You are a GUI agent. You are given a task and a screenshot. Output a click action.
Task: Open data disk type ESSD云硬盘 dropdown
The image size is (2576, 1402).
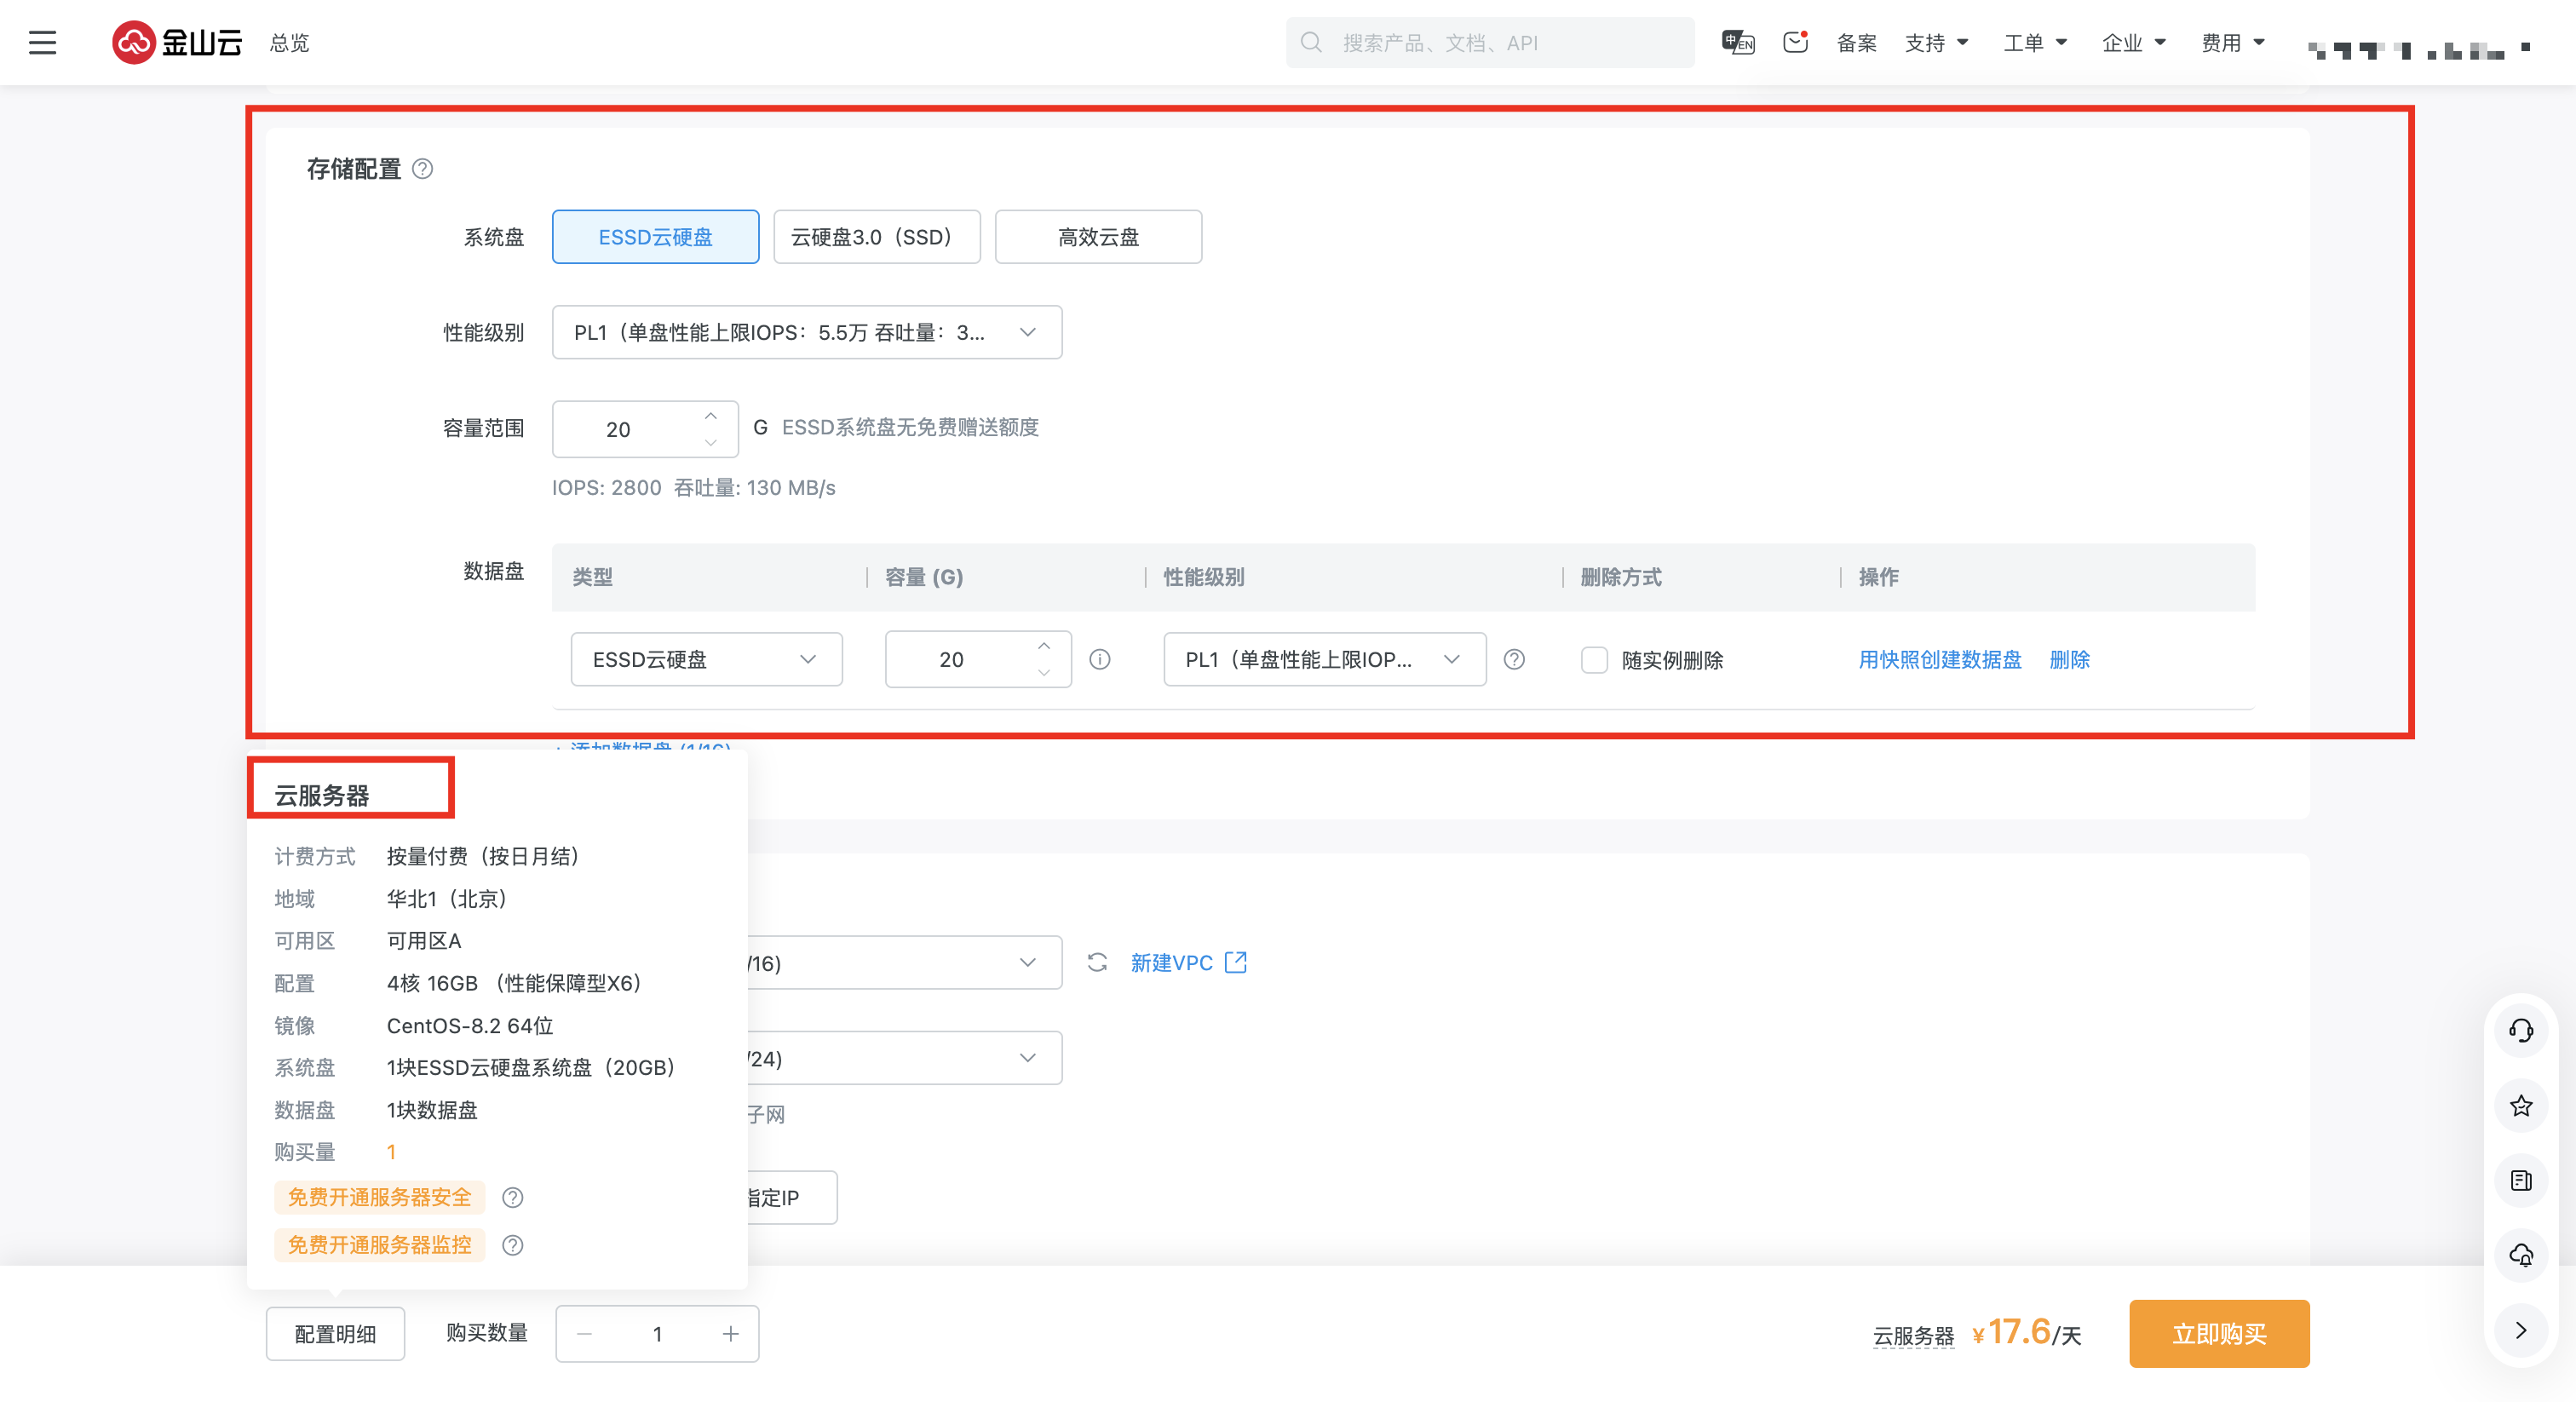706,659
